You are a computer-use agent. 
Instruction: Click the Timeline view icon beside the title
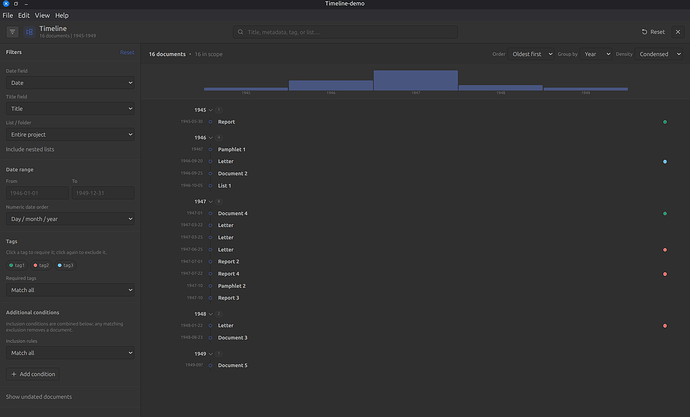pos(29,32)
